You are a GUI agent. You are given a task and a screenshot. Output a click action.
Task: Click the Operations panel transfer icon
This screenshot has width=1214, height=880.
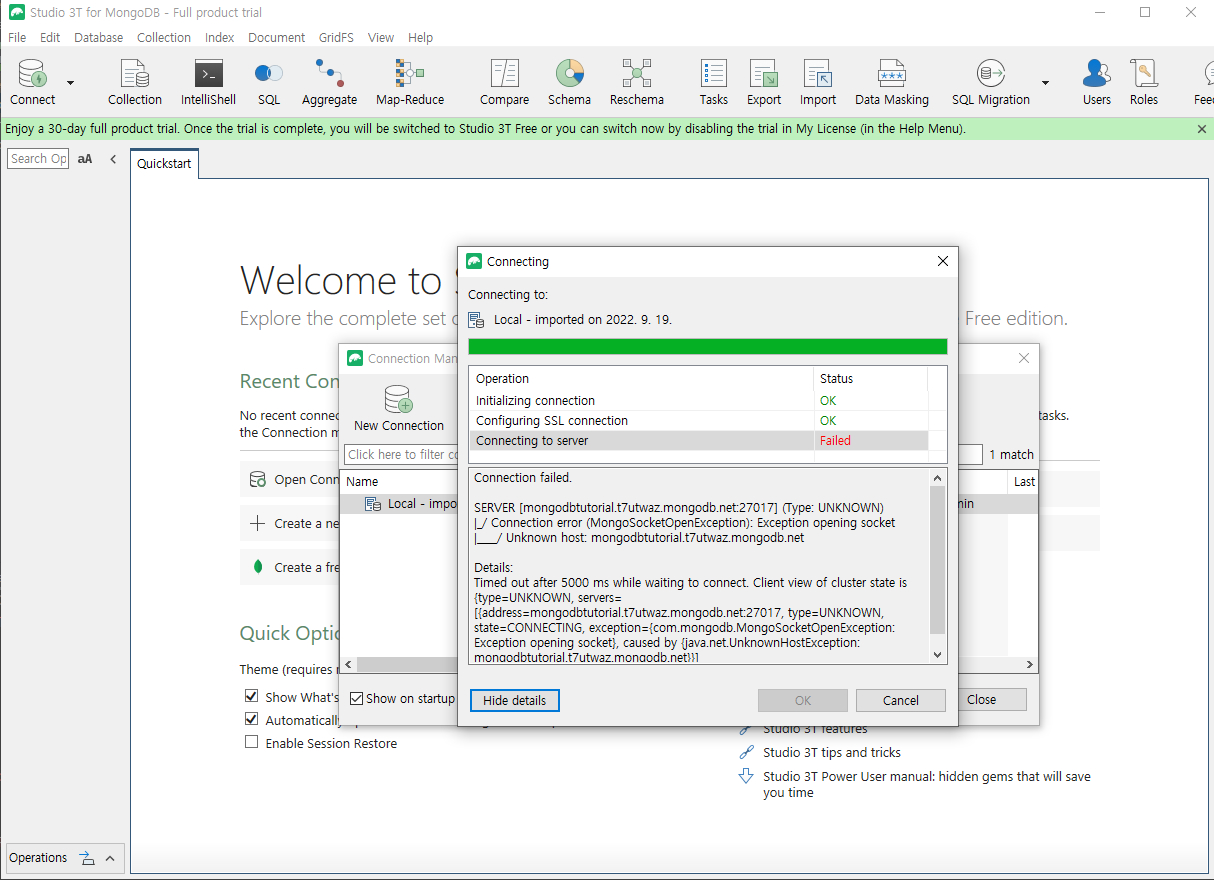87,858
